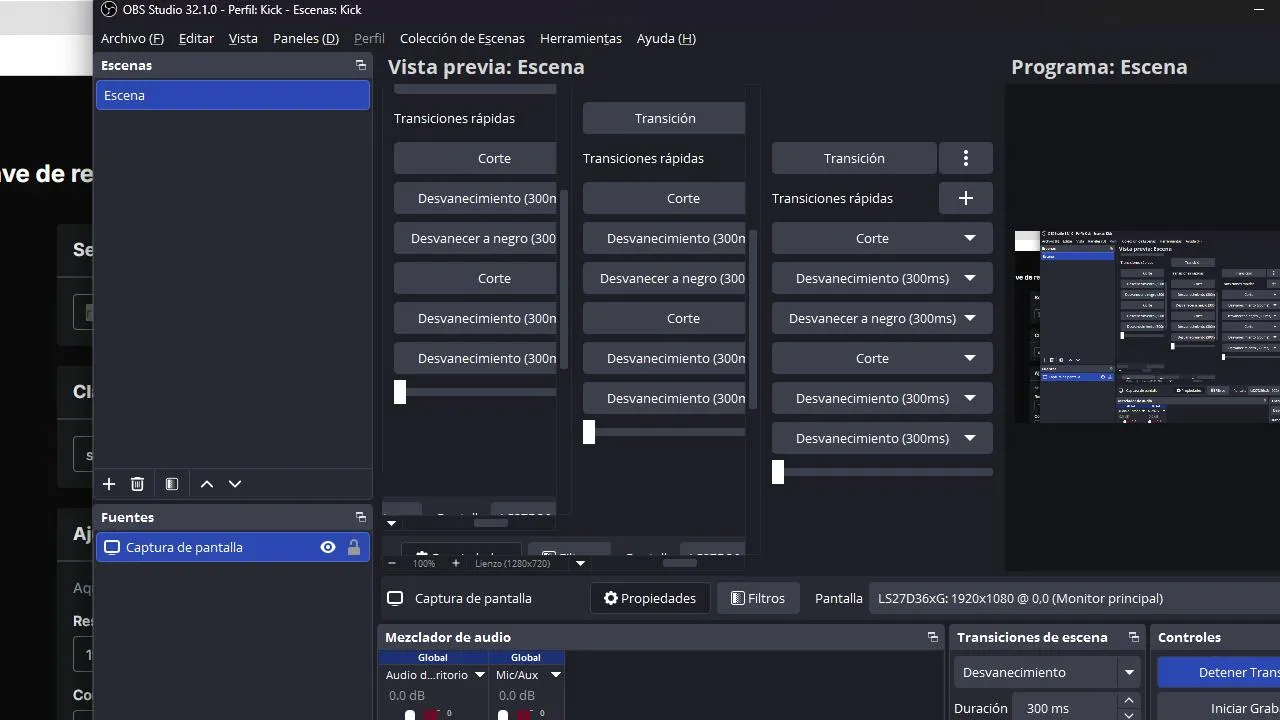Open Filtros for the selected source

758,598
